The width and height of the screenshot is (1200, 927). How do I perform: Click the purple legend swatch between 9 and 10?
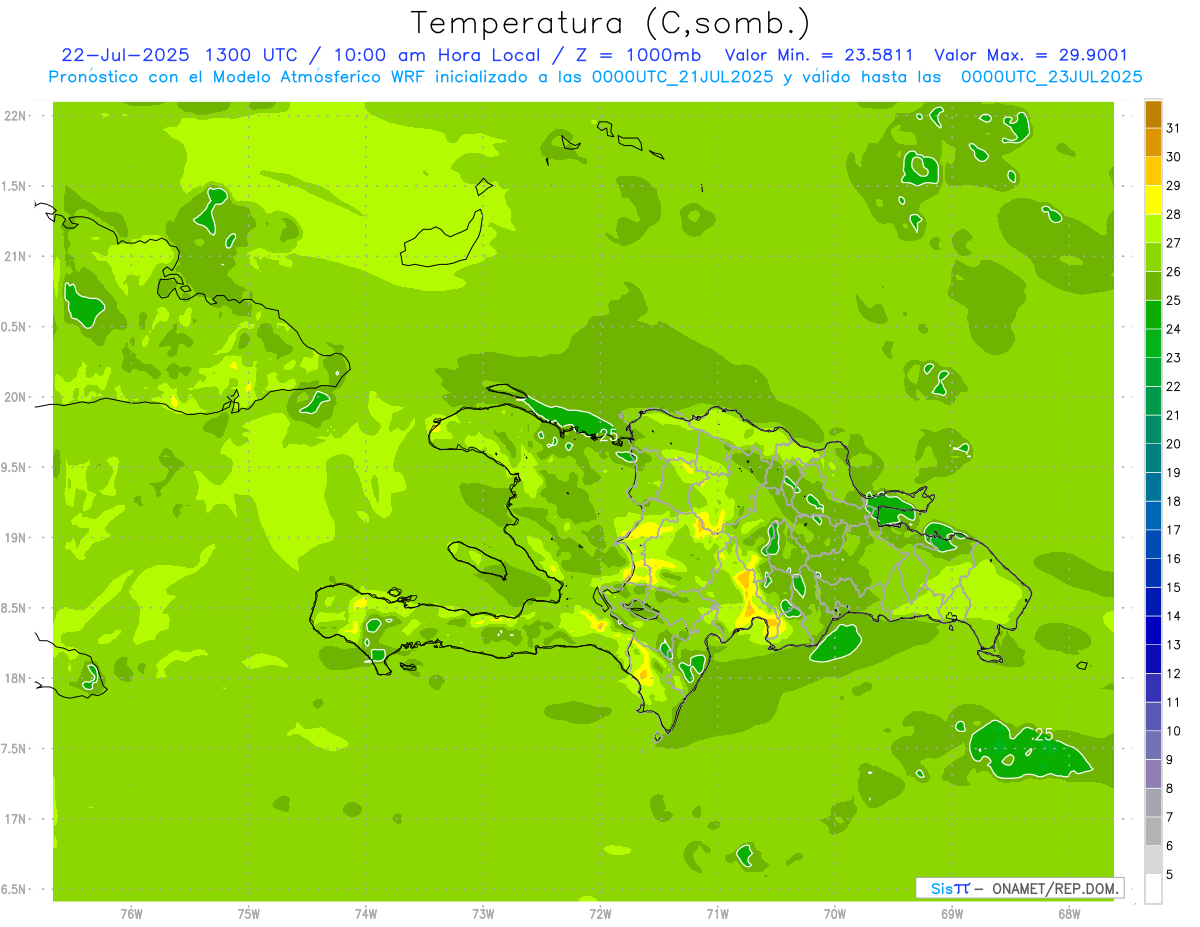[1153, 745]
